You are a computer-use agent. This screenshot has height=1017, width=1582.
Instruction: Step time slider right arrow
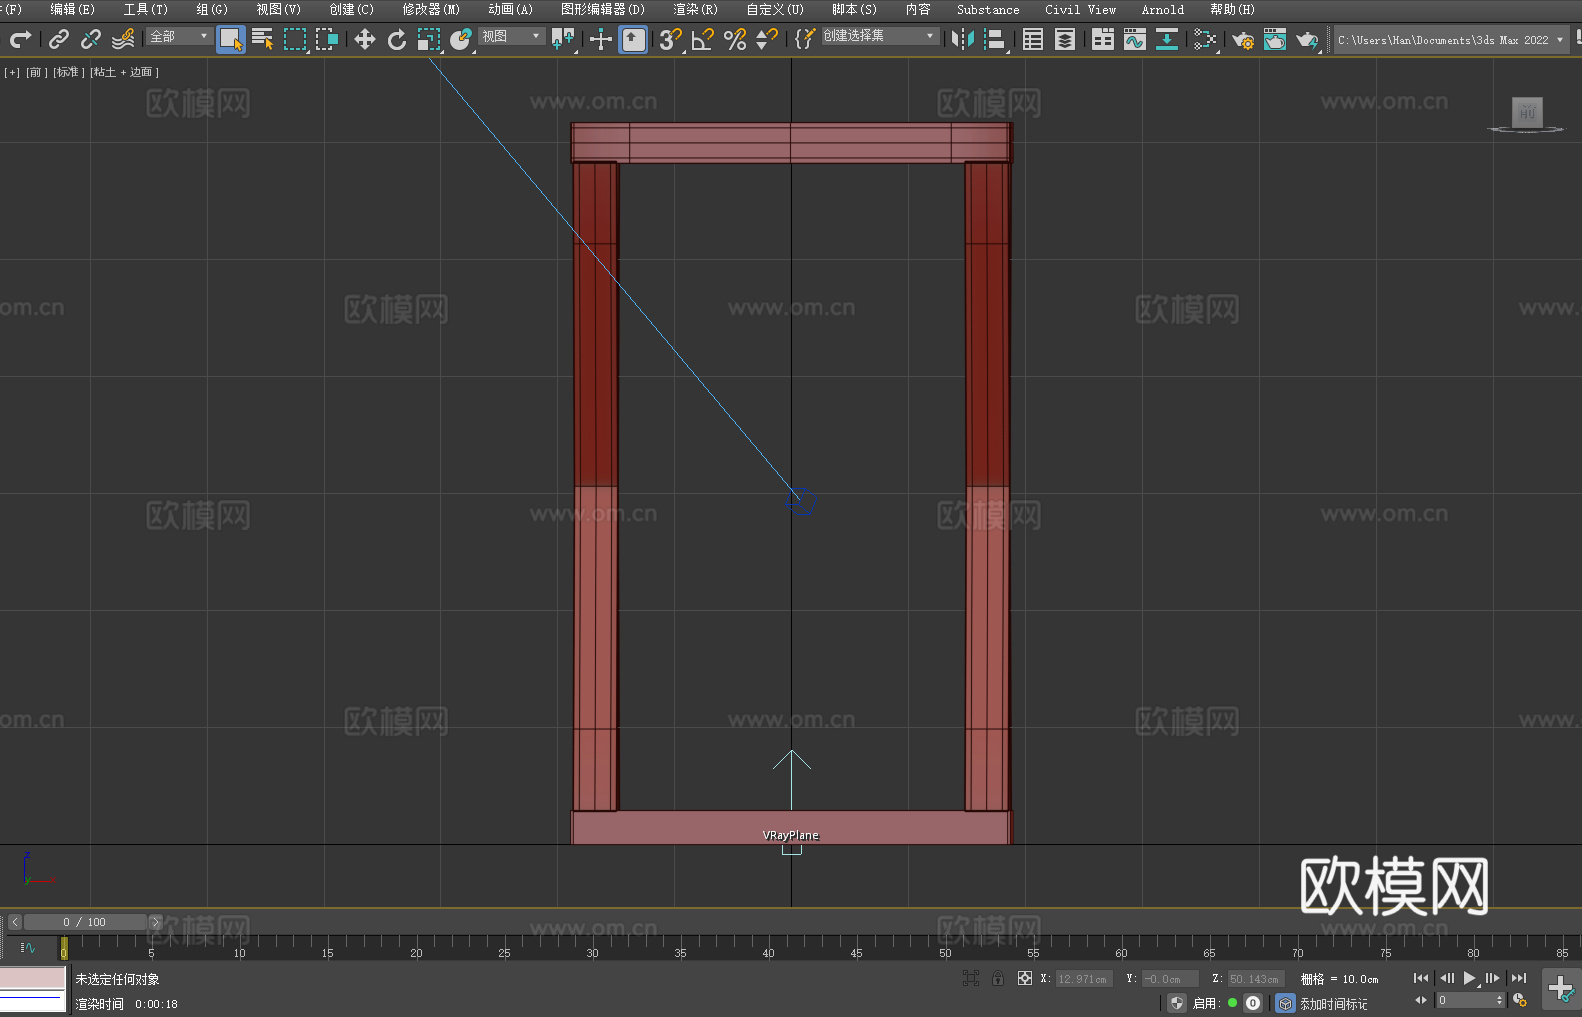155,922
